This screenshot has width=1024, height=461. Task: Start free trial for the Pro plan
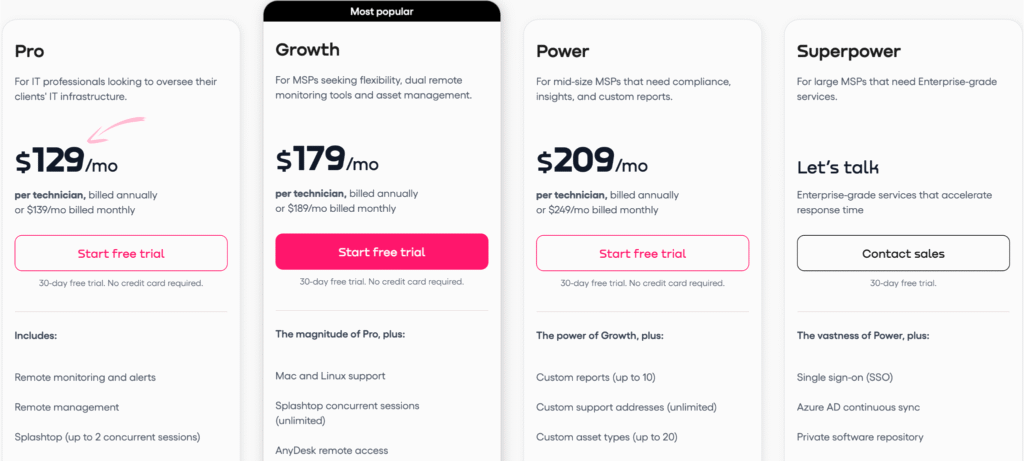tap(121, 253)
